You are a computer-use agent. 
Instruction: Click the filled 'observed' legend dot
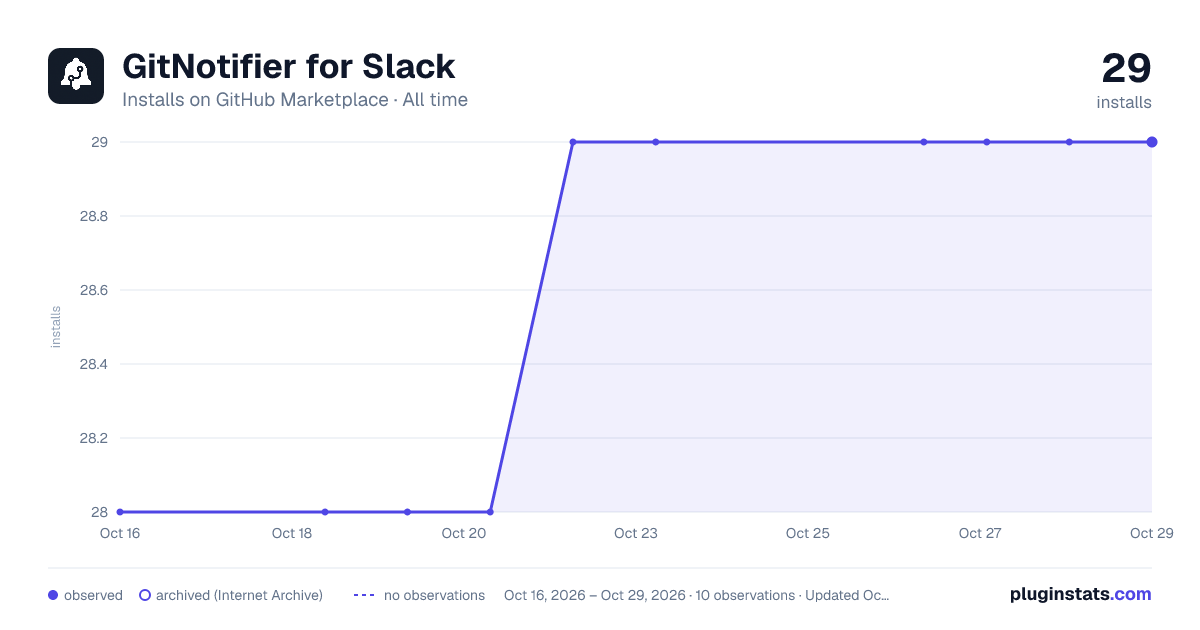[53, 595]
